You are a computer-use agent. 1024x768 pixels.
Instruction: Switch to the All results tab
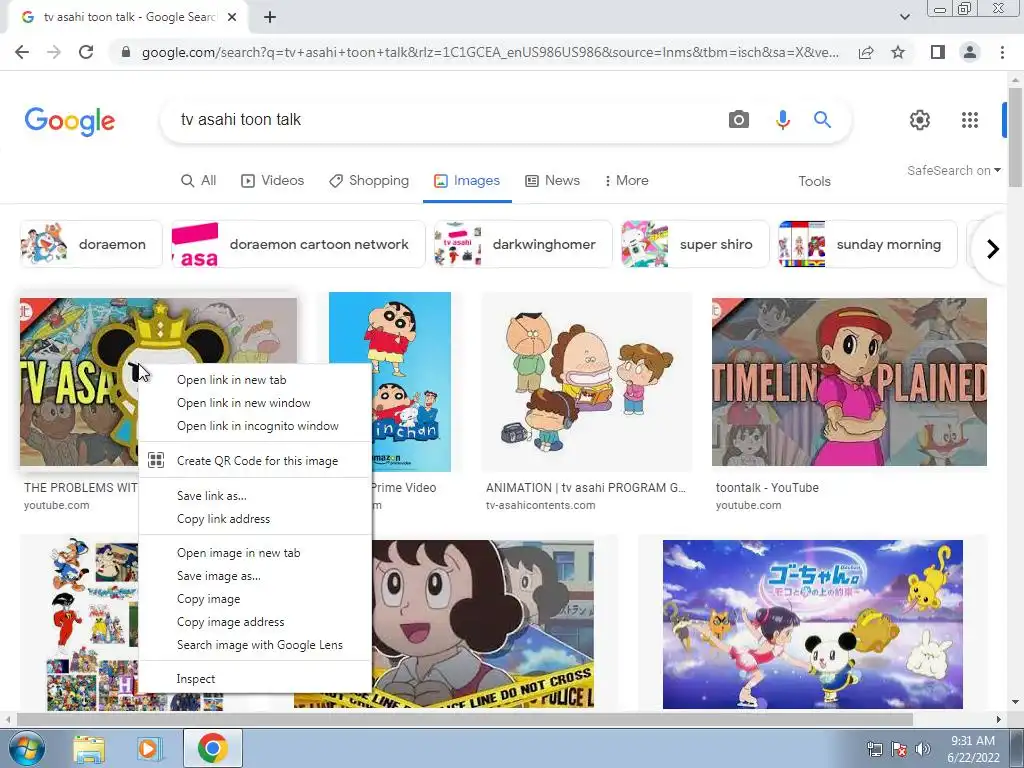[199, 180]
